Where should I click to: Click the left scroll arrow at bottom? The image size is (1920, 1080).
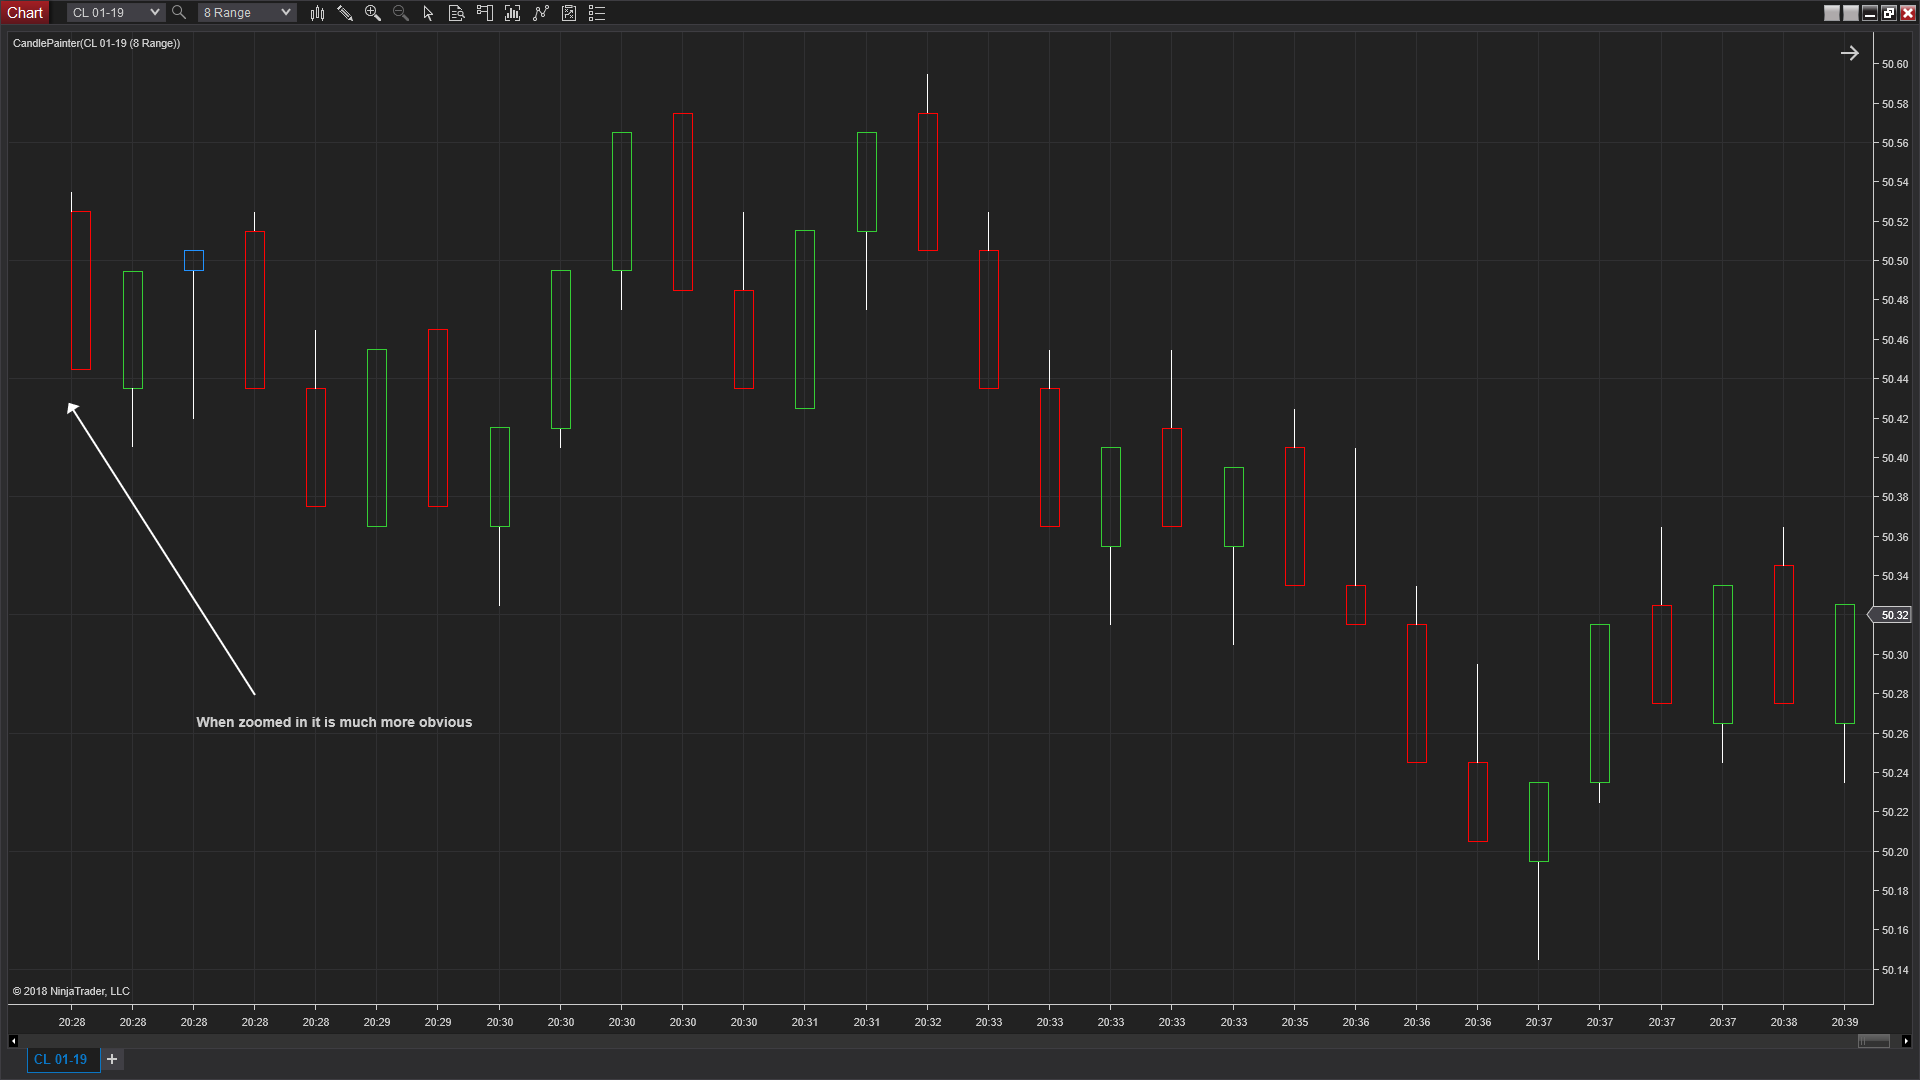click(13, 1041)
